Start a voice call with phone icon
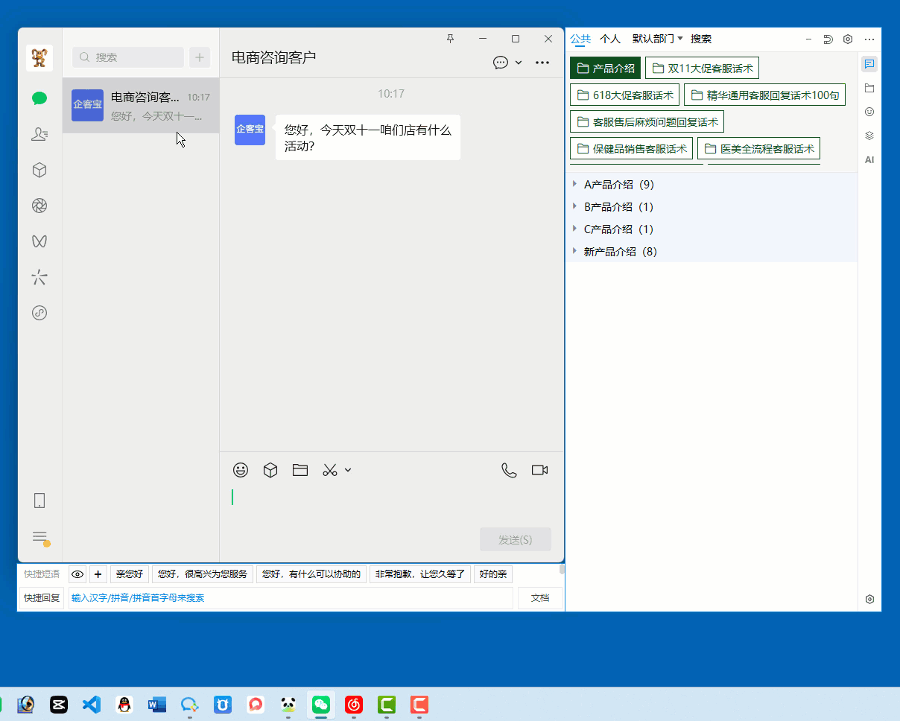 (x=509, y=470)
